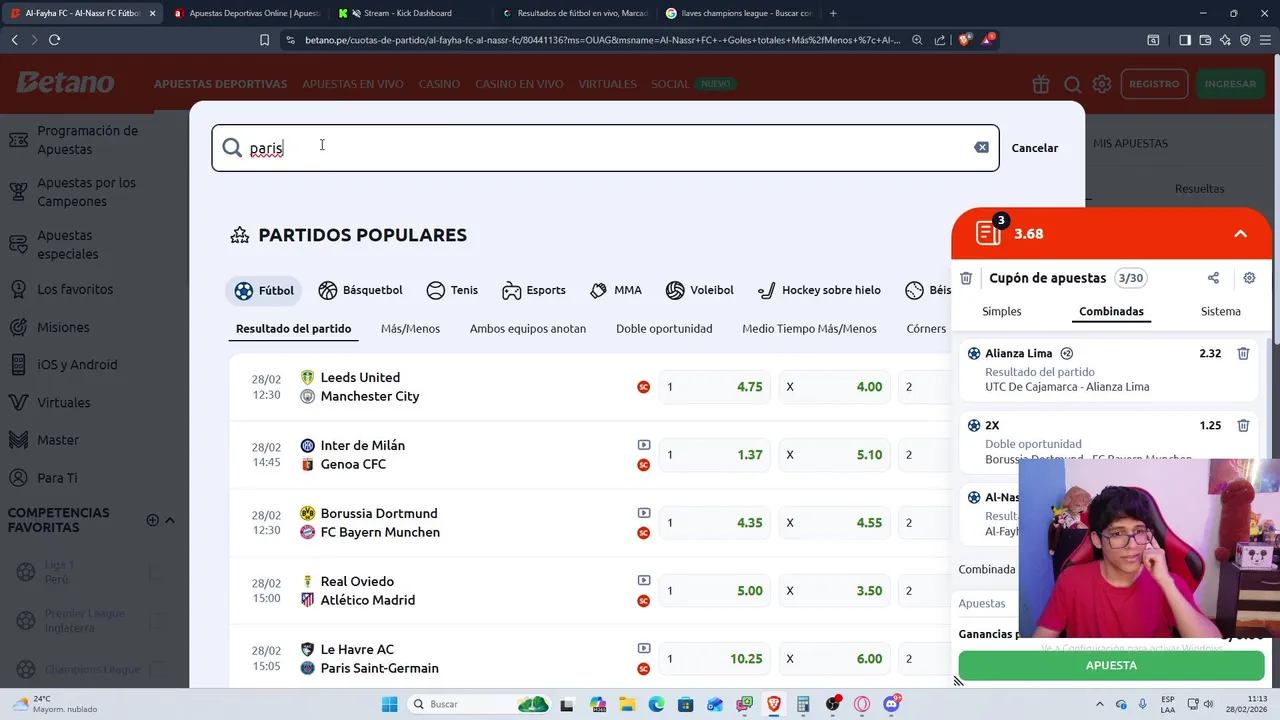The width and height of the screenshot is (1280, 720).
Task: Delete the Alianza Lima selection from coupon
Action: point(1243,353)
